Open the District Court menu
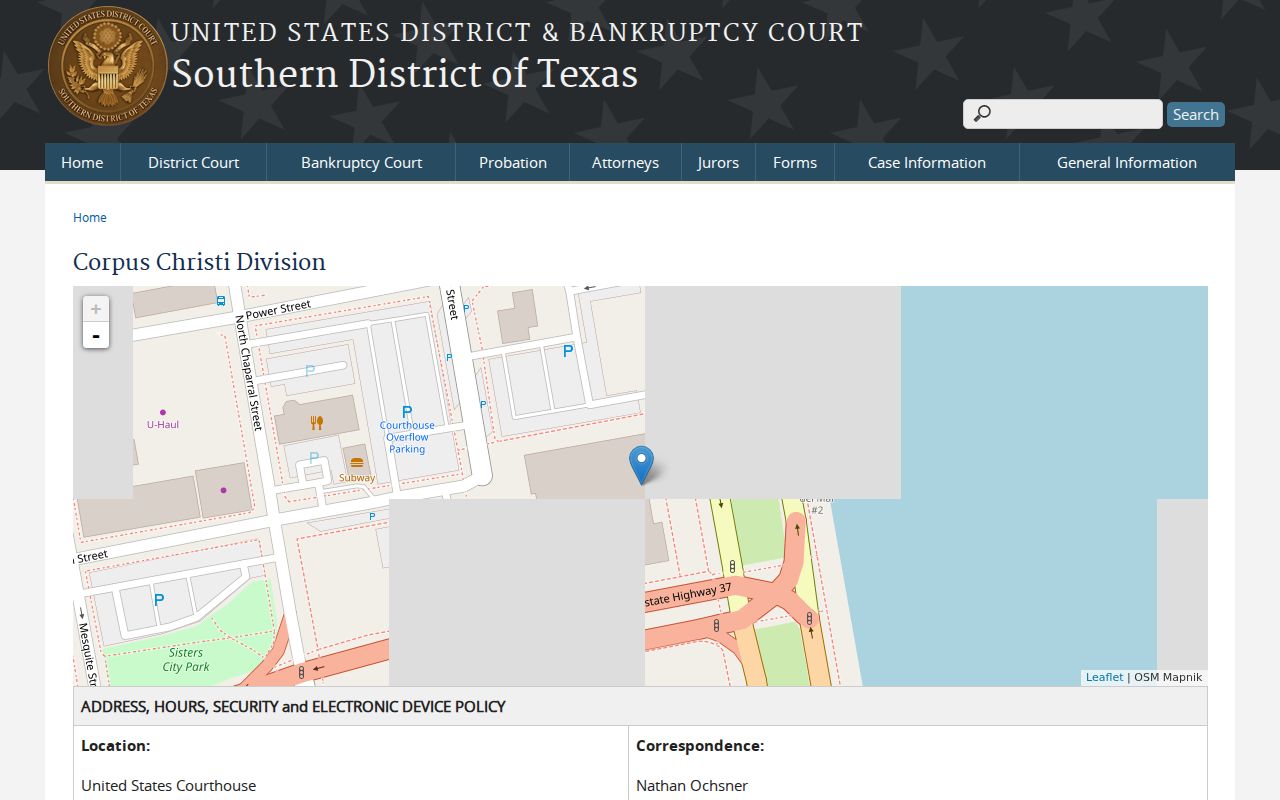 click(194, 162)
